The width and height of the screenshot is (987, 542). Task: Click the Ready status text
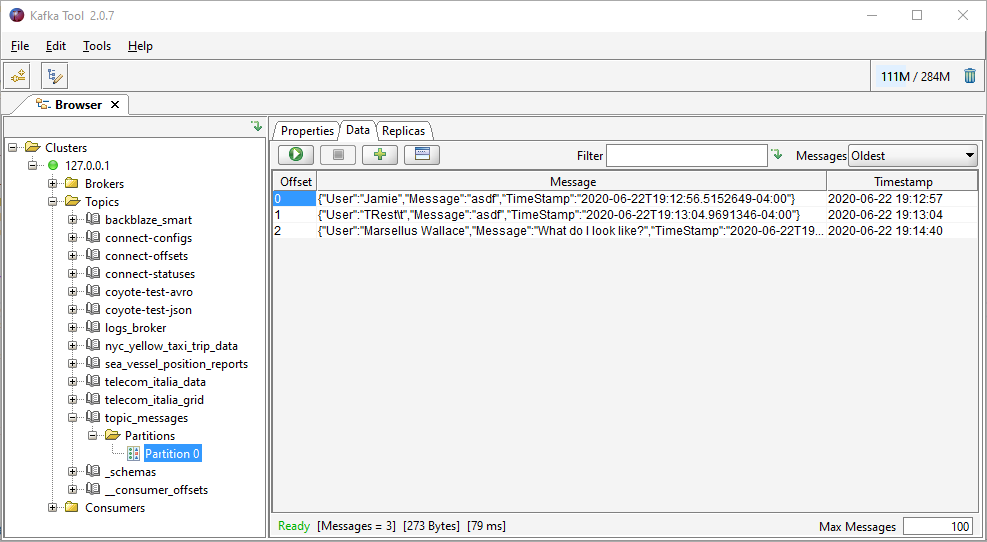[294, 526]
